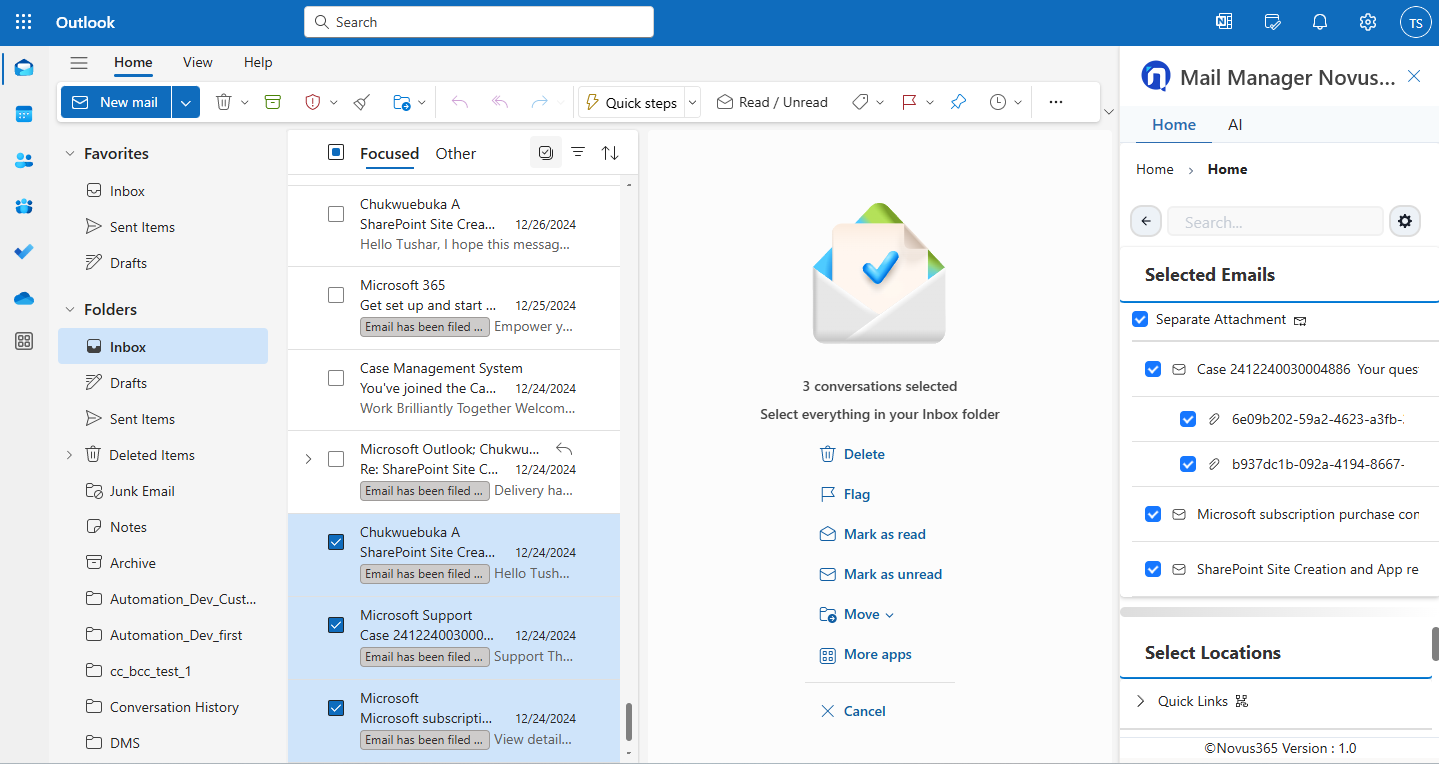This screenshot has width=1439, height=764.
Task: Open Mail app in left rail
Action: pyautogui.click(x=24, y=68)
